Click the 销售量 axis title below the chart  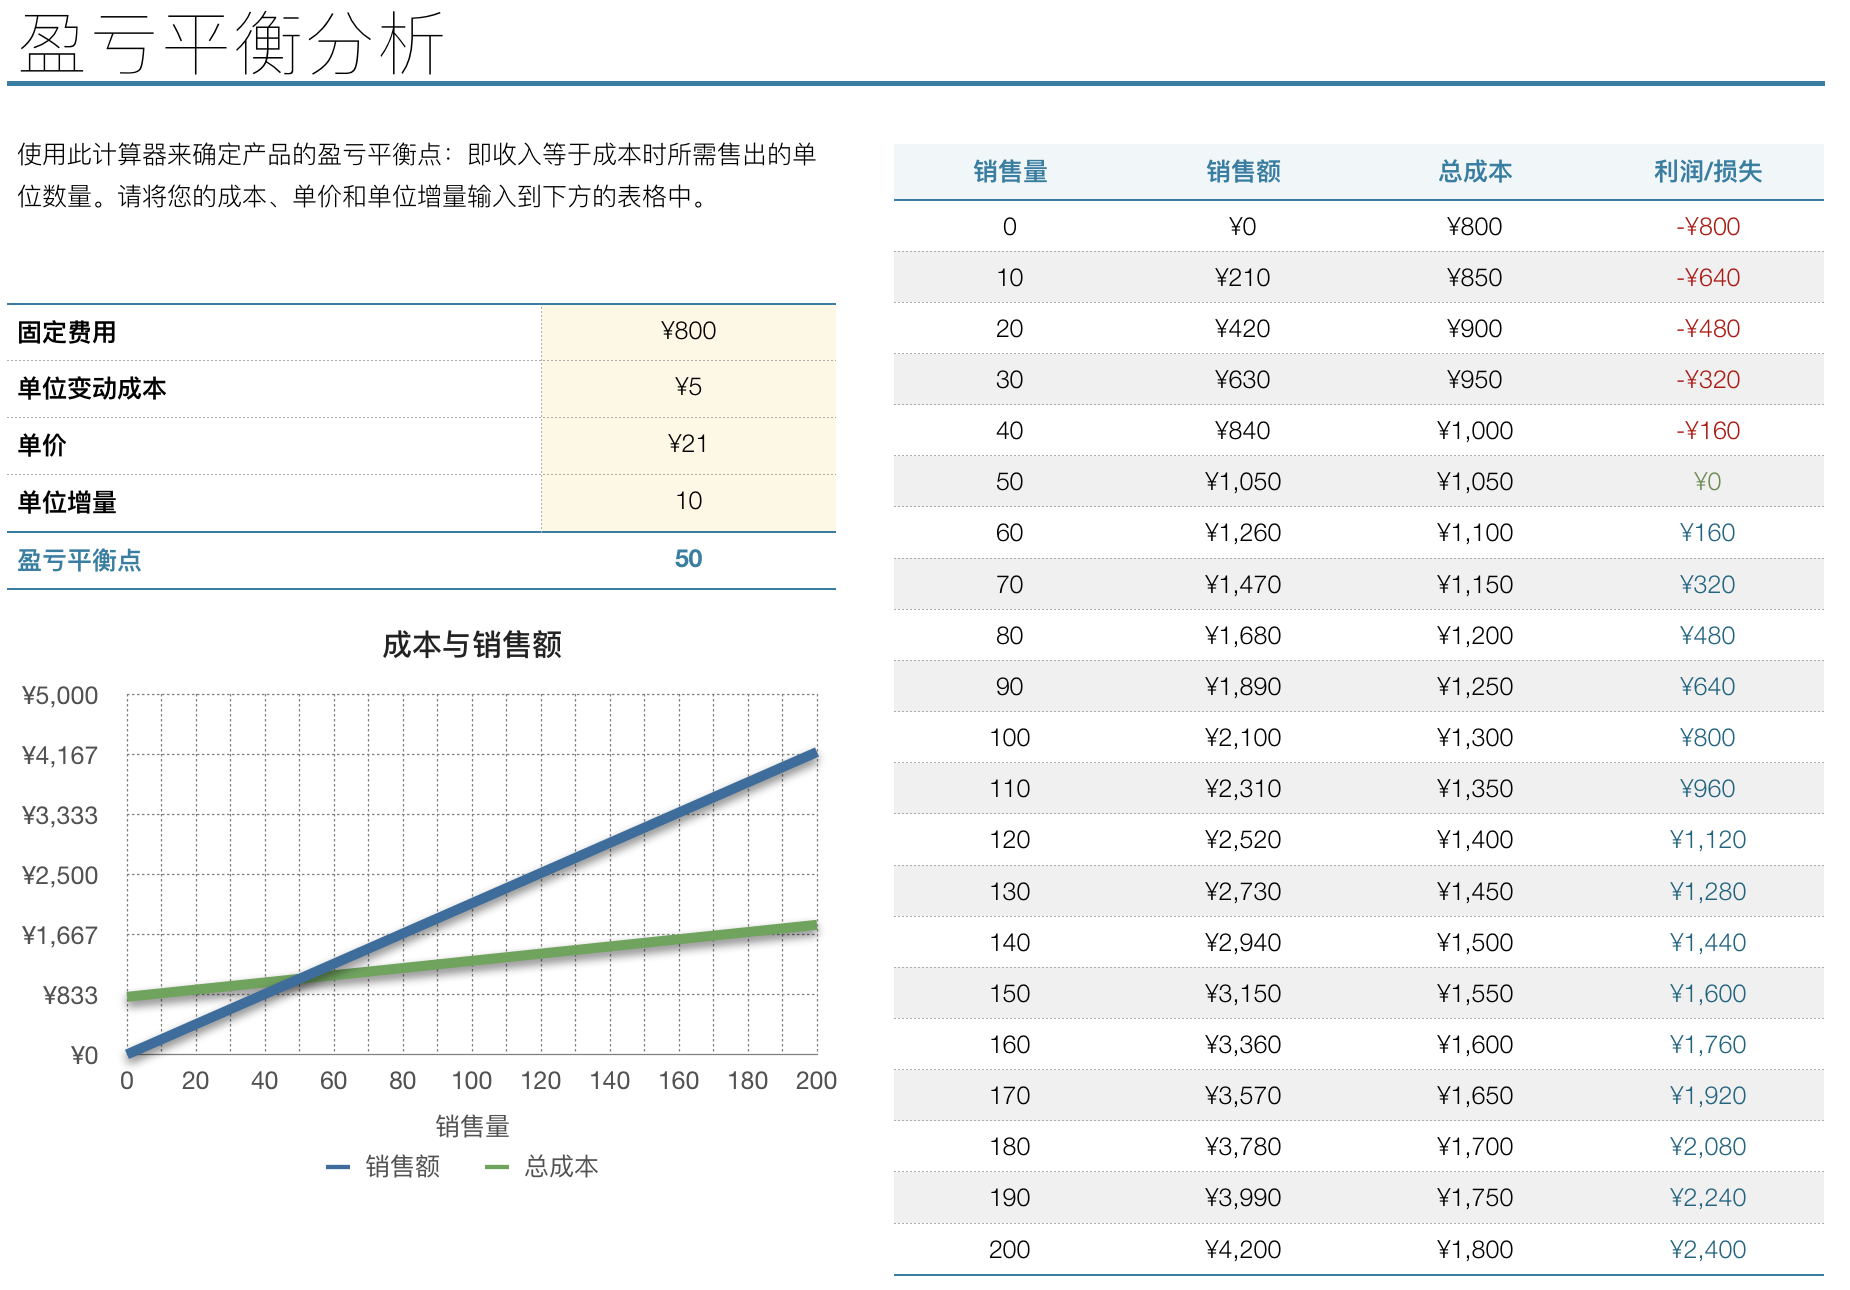tap(472, 1127)
